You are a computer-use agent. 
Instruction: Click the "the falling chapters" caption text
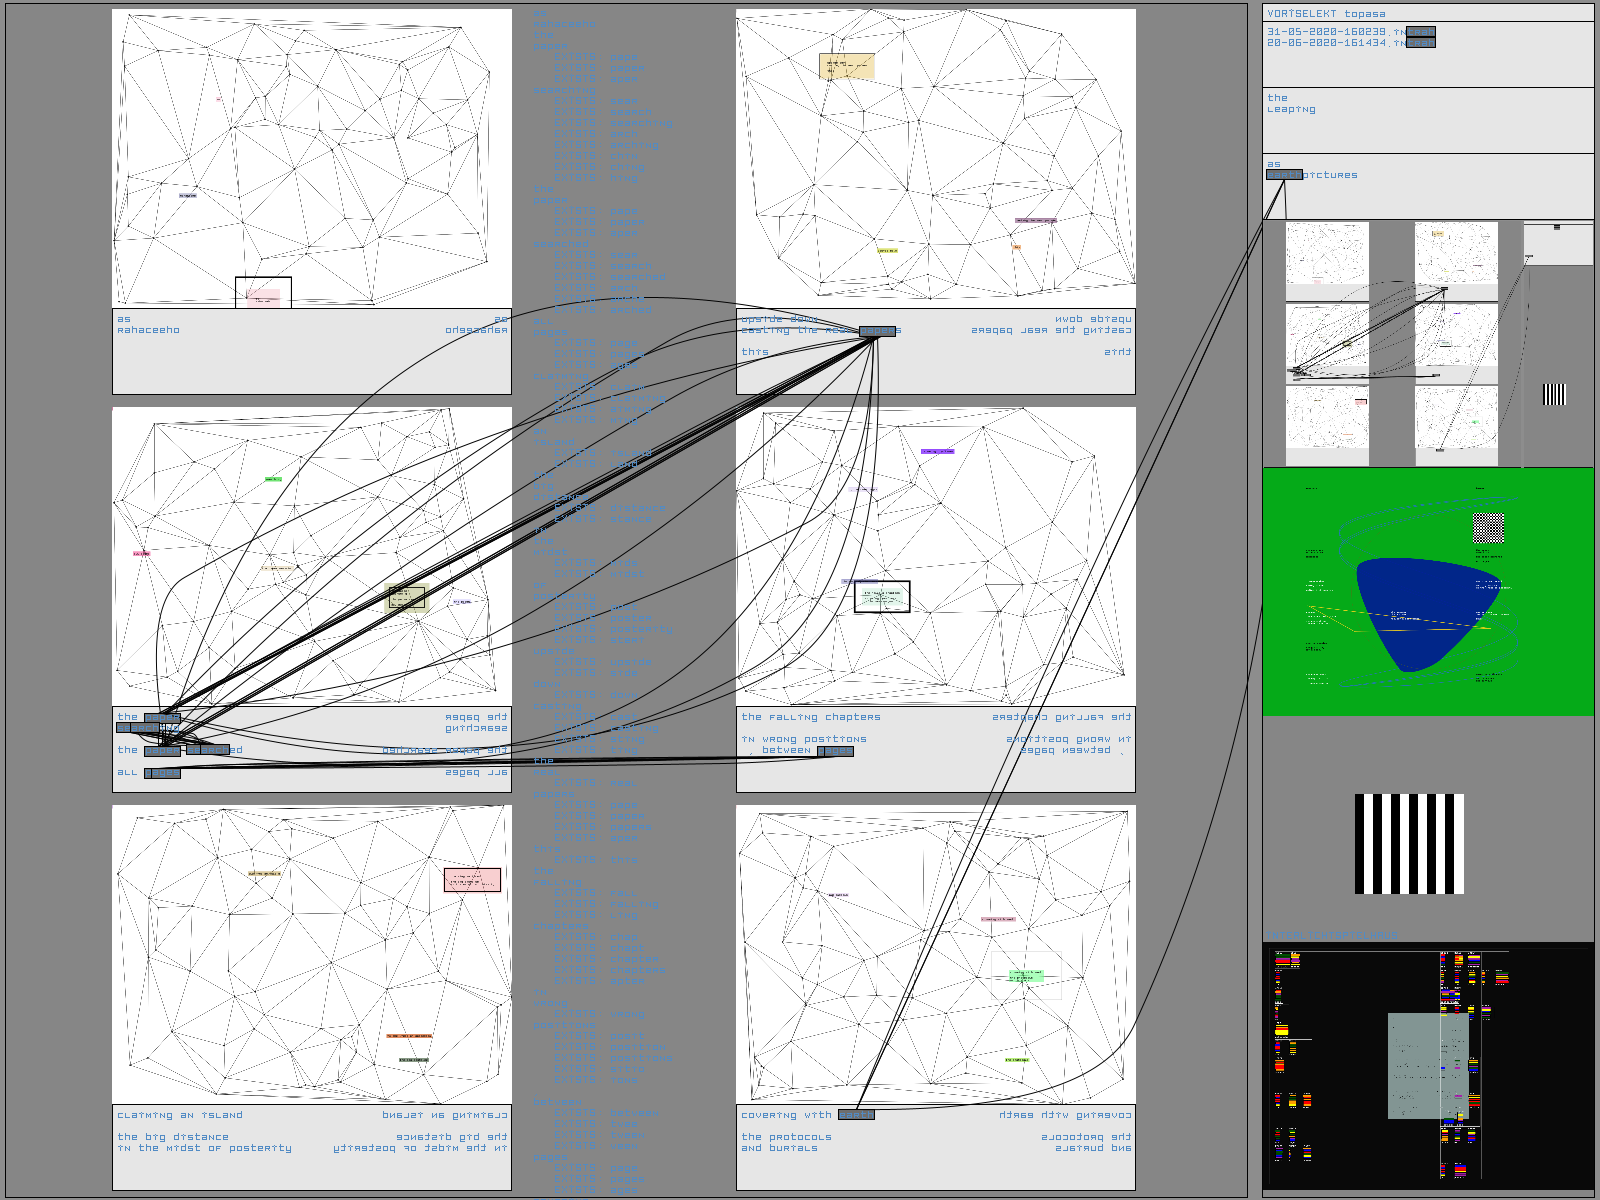811,717
